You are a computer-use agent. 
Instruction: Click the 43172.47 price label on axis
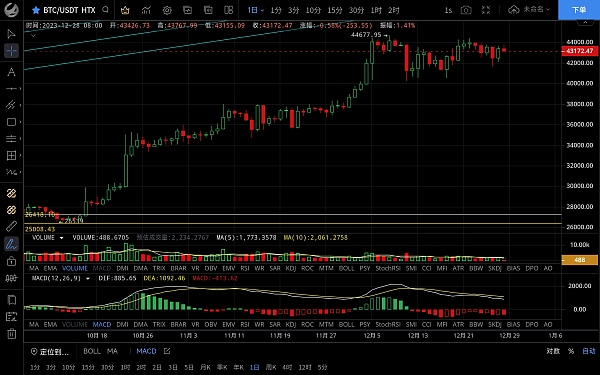pyautogui.click(x=580, y=51)
